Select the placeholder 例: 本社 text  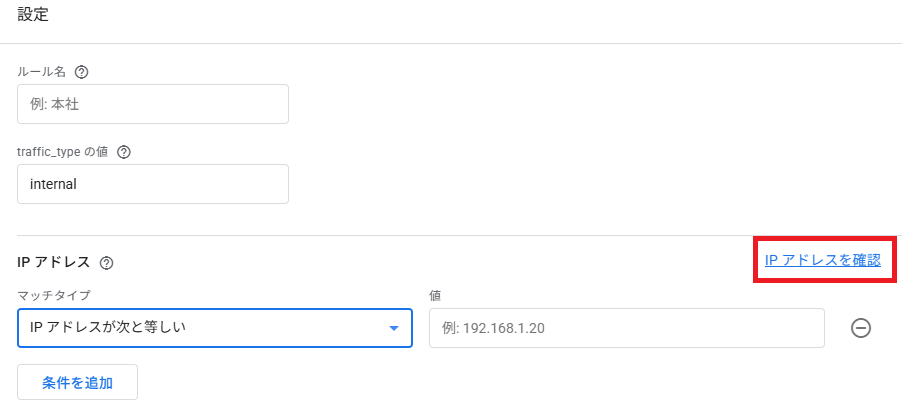[54, 105]
